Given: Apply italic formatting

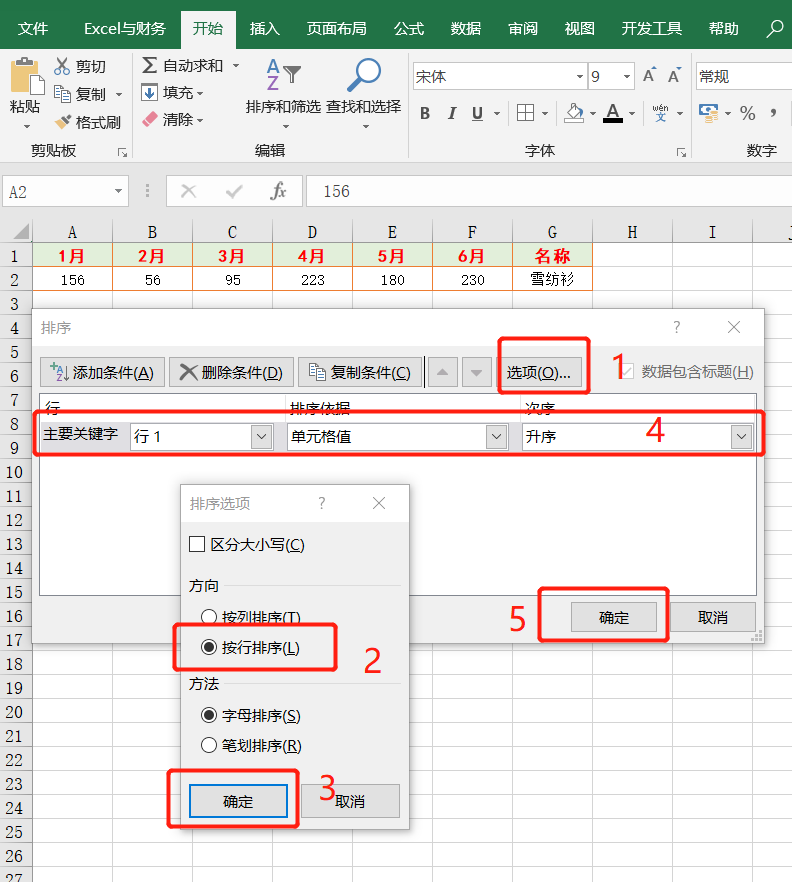Looking at the screenshot, I should (452, 114).
